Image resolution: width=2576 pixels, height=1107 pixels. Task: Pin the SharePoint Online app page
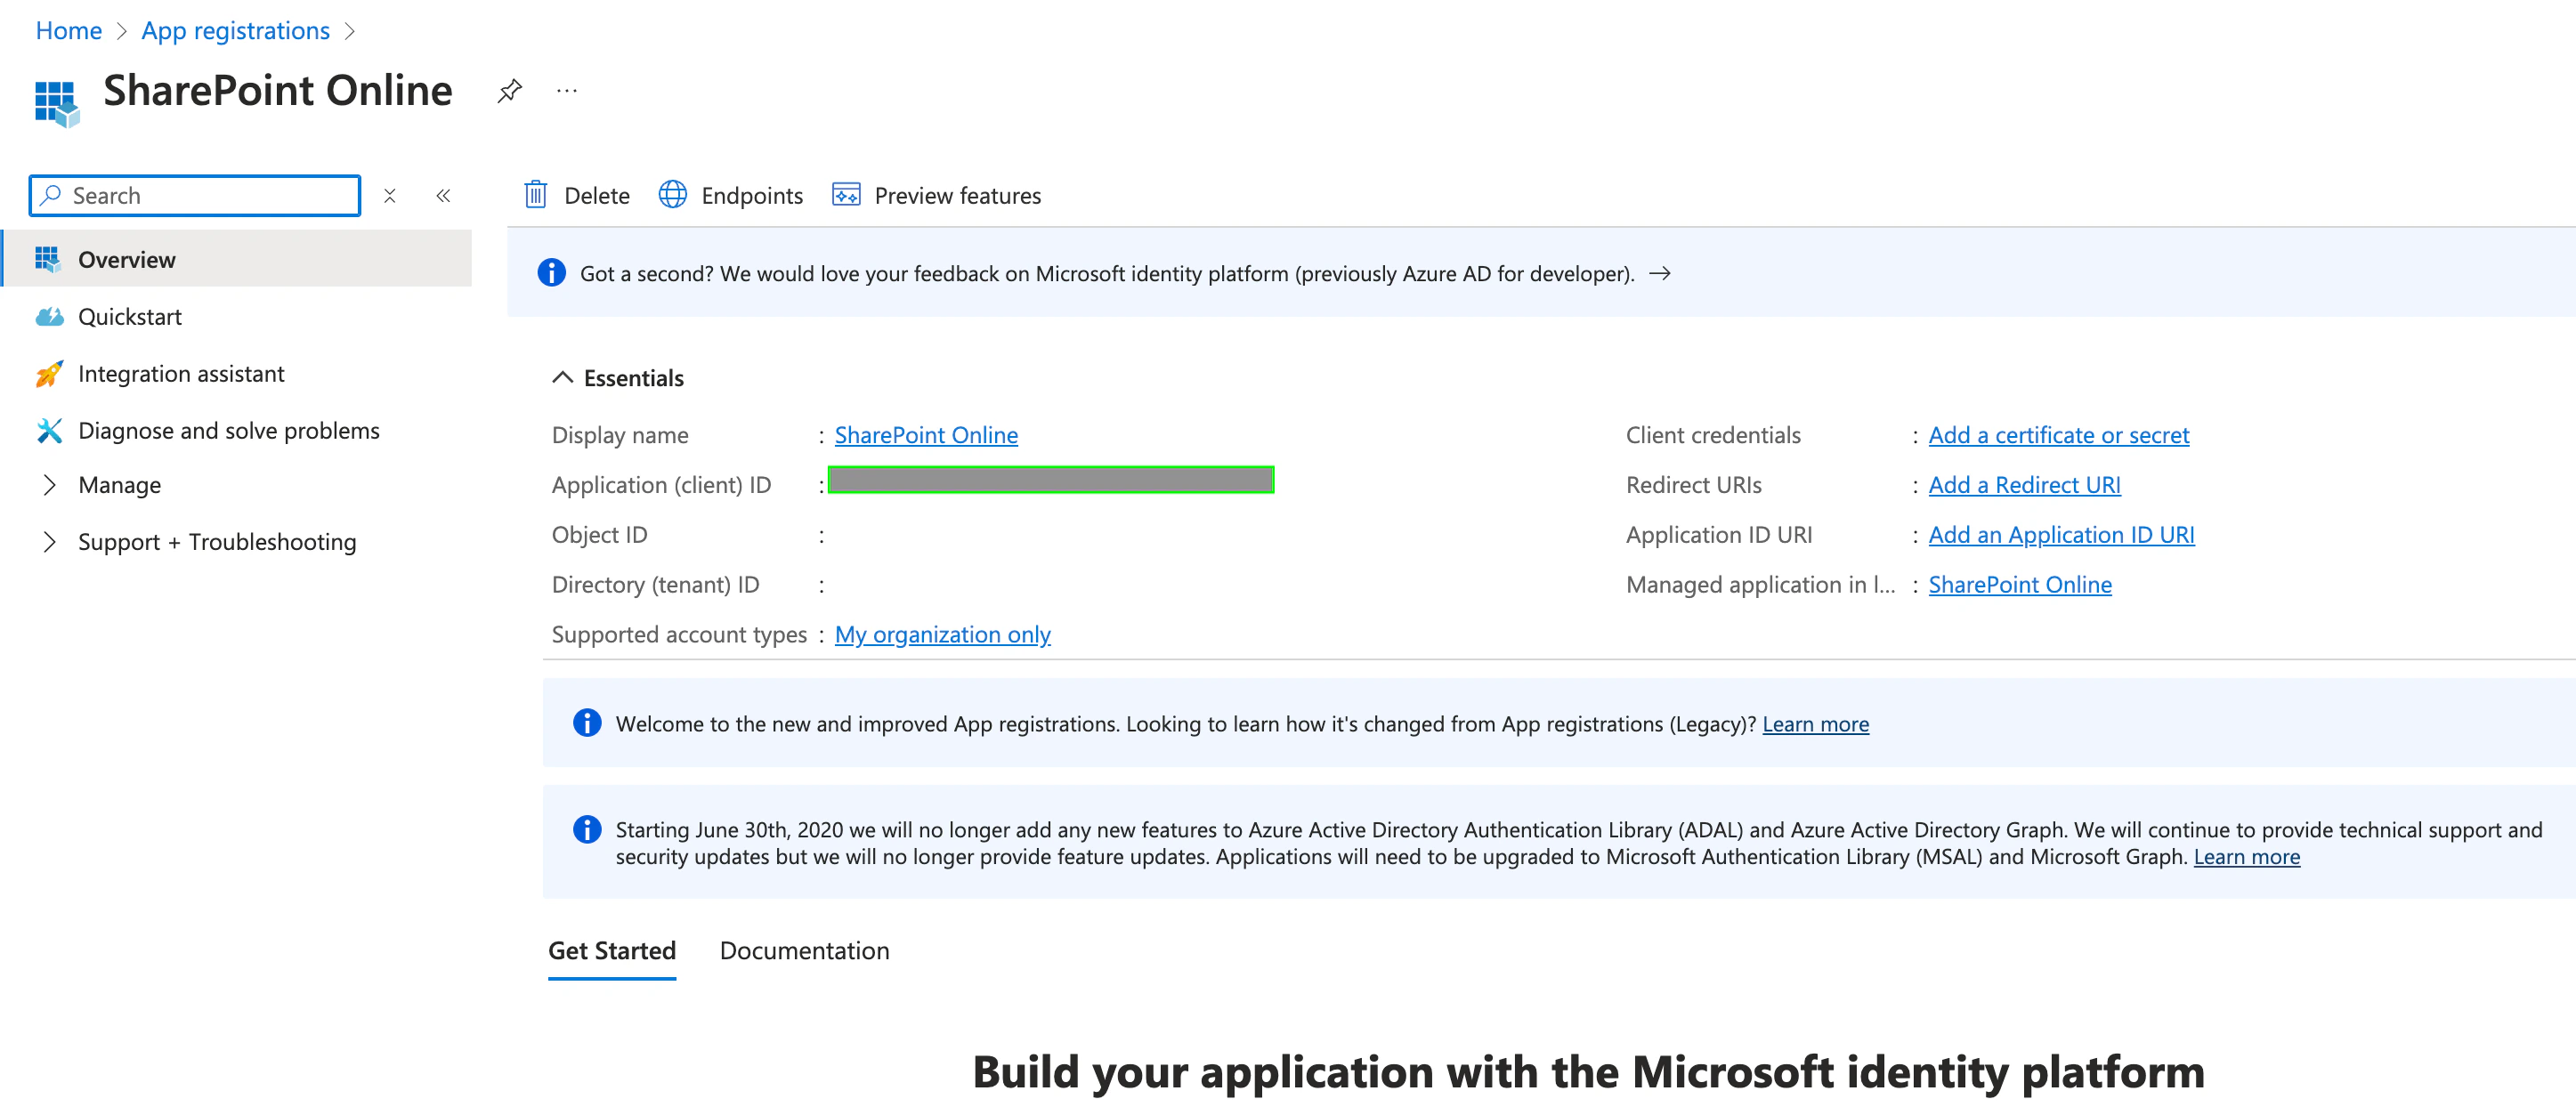[x=509, y=91]
